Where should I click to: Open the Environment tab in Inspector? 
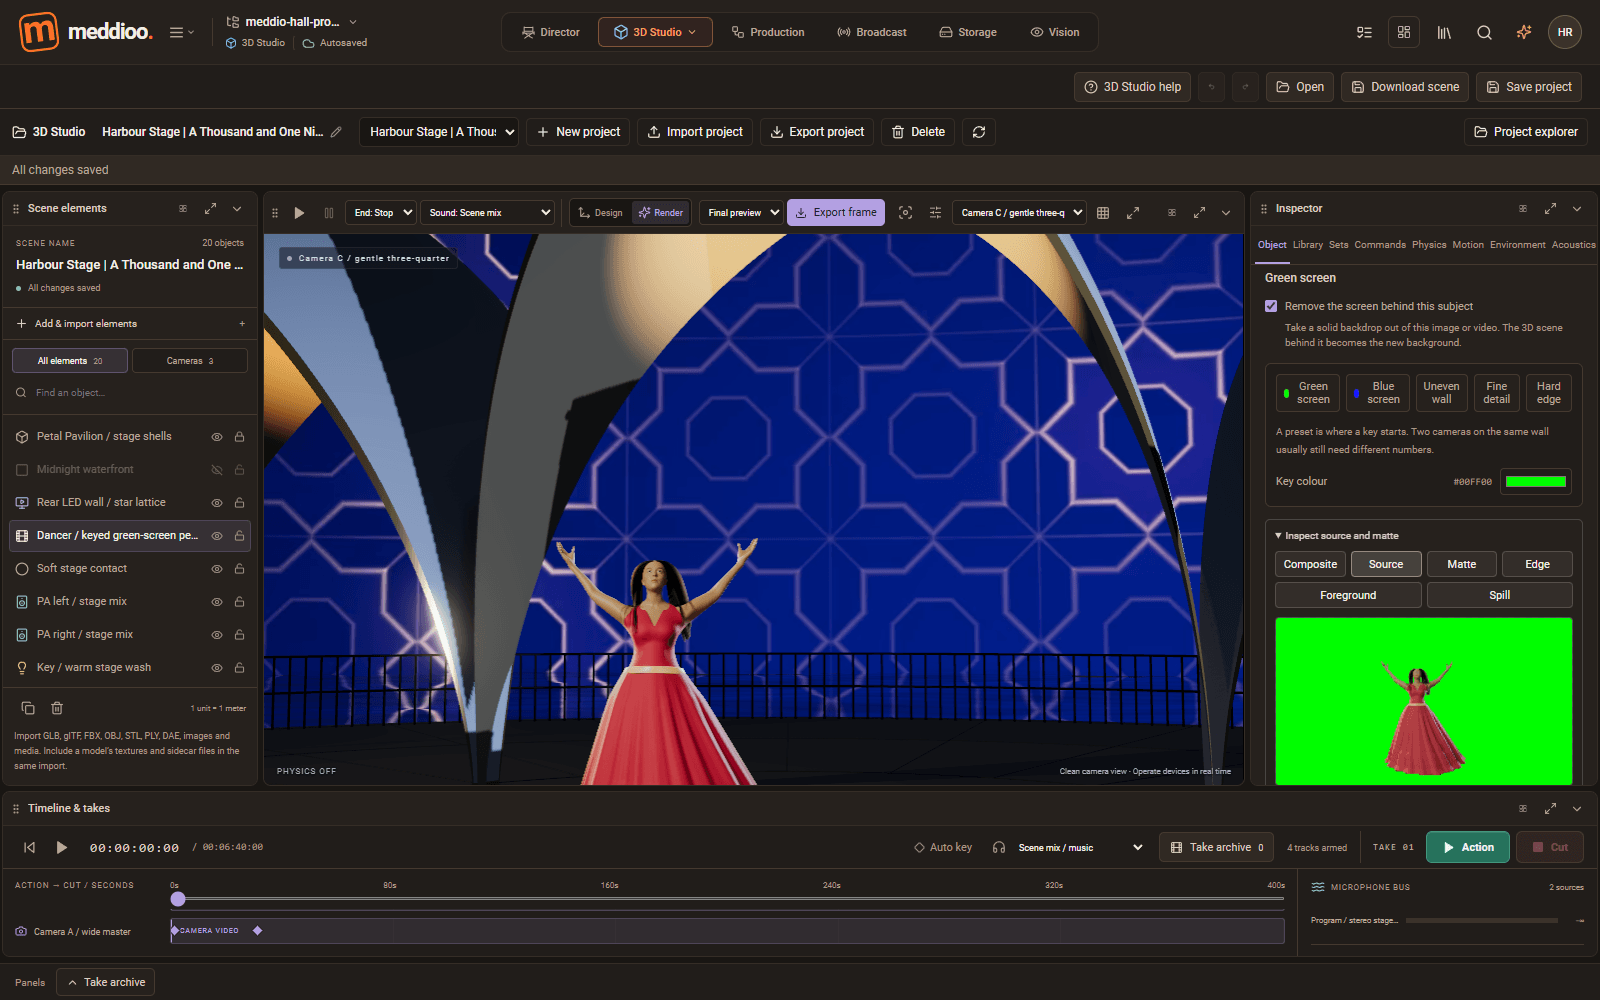pos(1517,245)
